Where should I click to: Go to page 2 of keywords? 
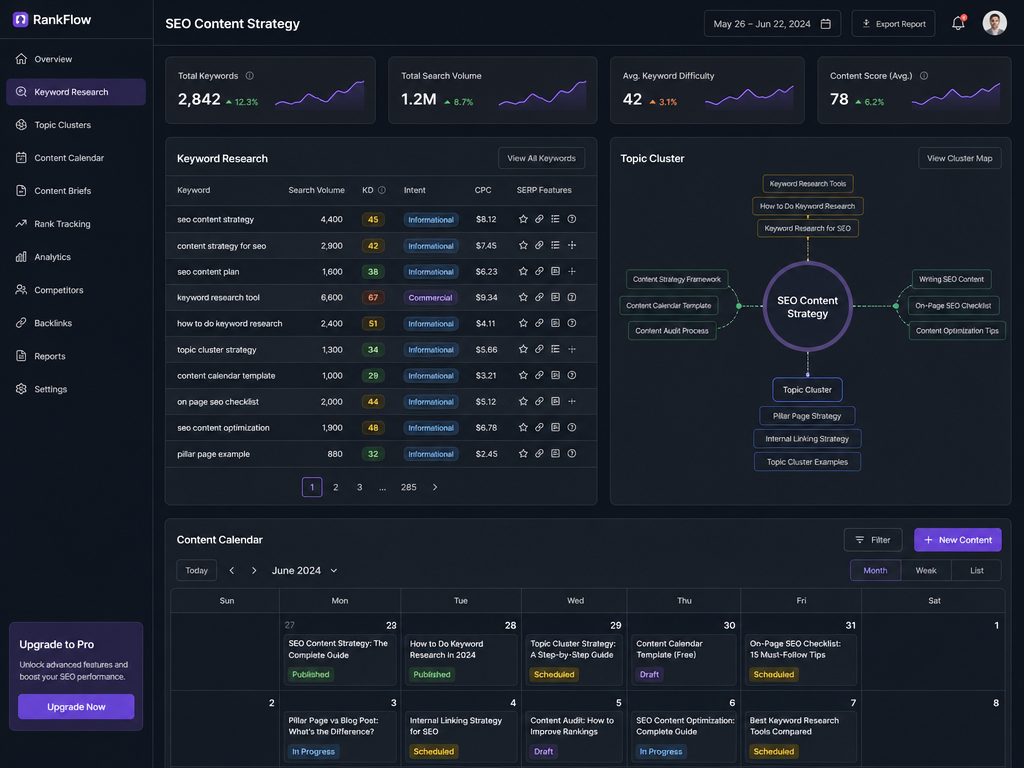pyautogui.click(x=336, y=487)
